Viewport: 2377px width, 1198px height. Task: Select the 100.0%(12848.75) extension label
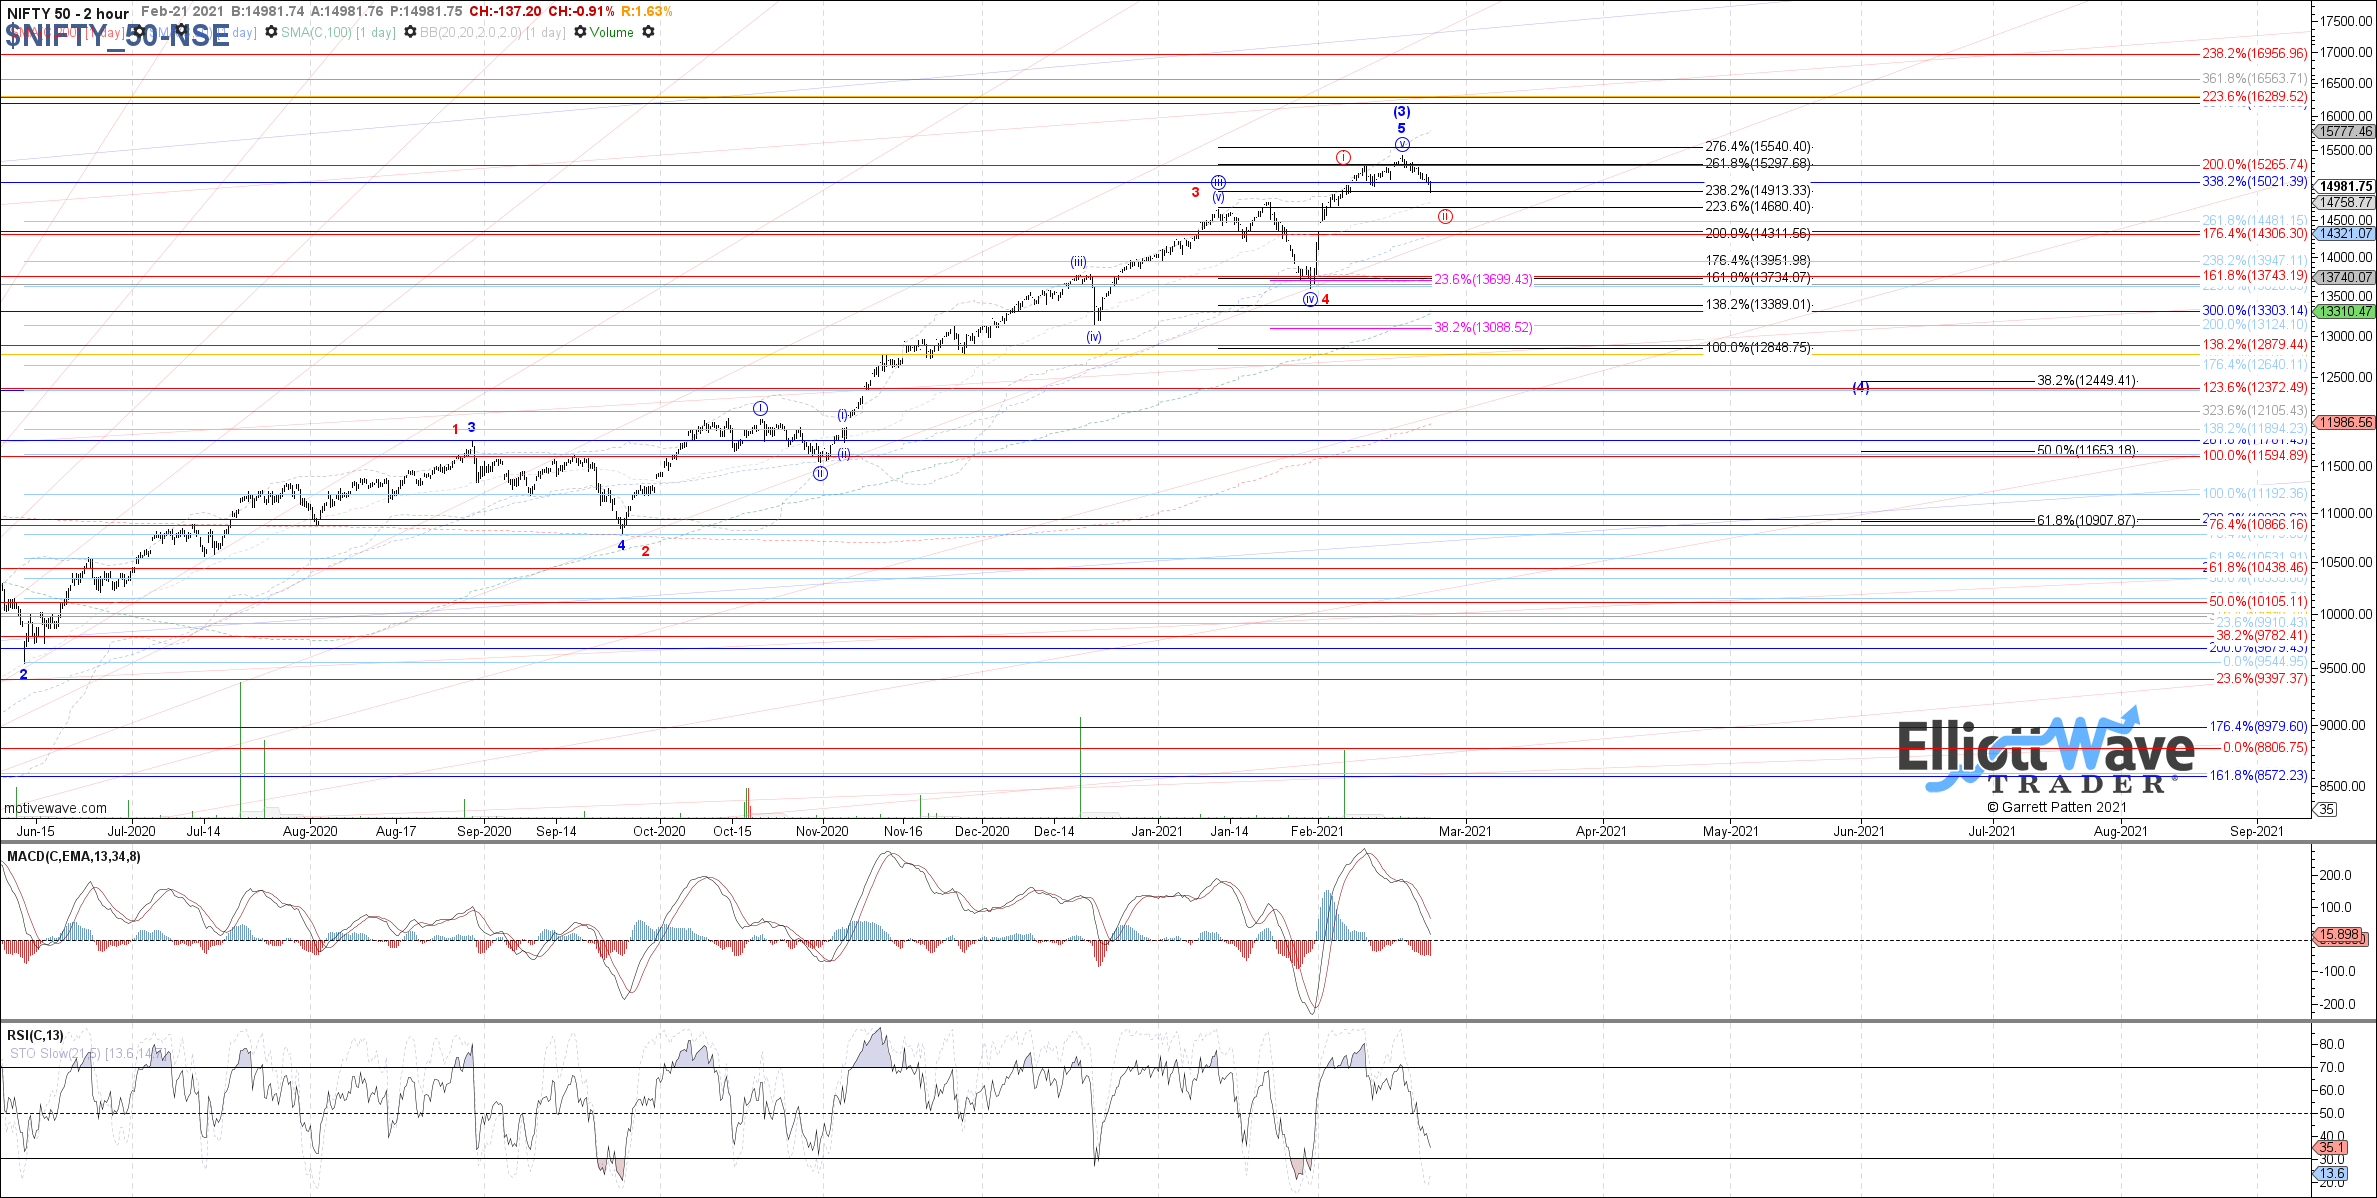(x=1758, y=348)
